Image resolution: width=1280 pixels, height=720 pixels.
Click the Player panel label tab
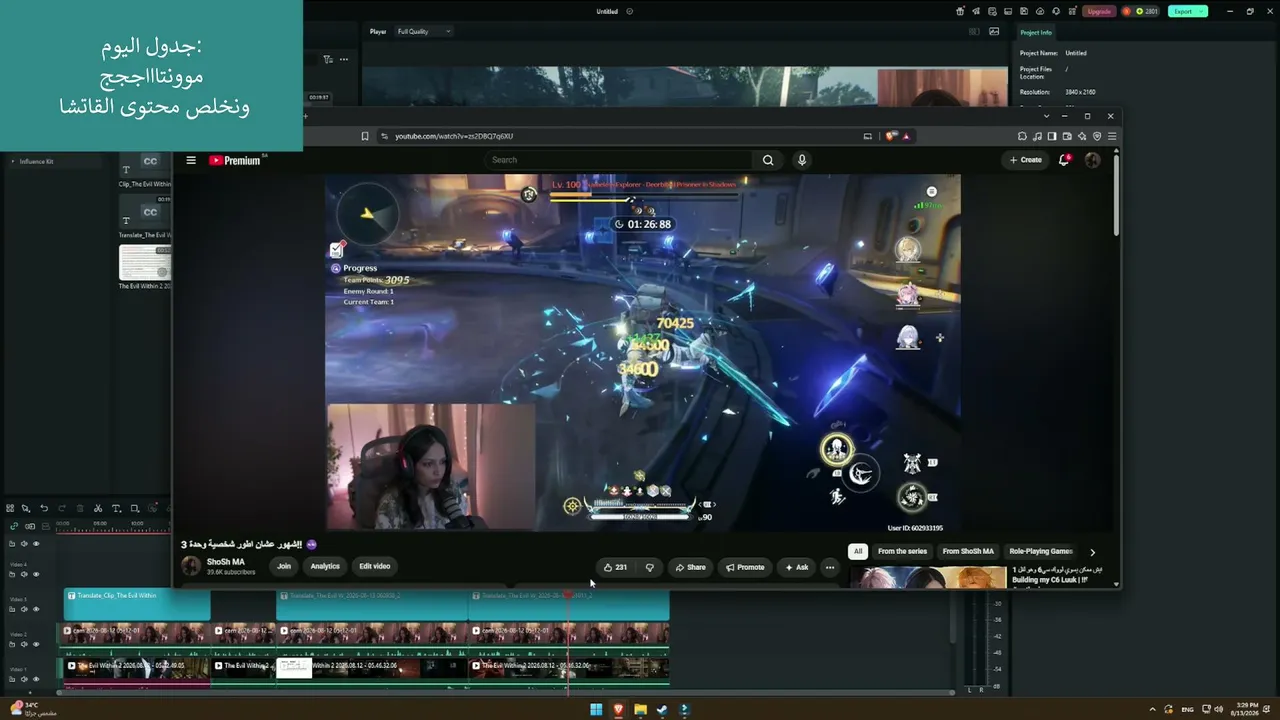pyautogui.click(x=378, y=31)
